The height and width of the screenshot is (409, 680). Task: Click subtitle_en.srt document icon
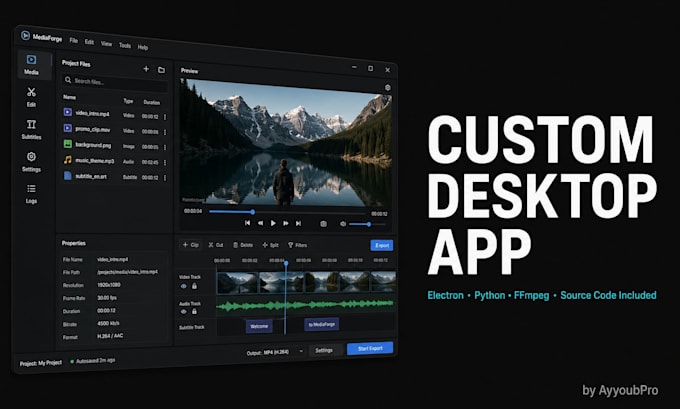[x=68, y=176]
